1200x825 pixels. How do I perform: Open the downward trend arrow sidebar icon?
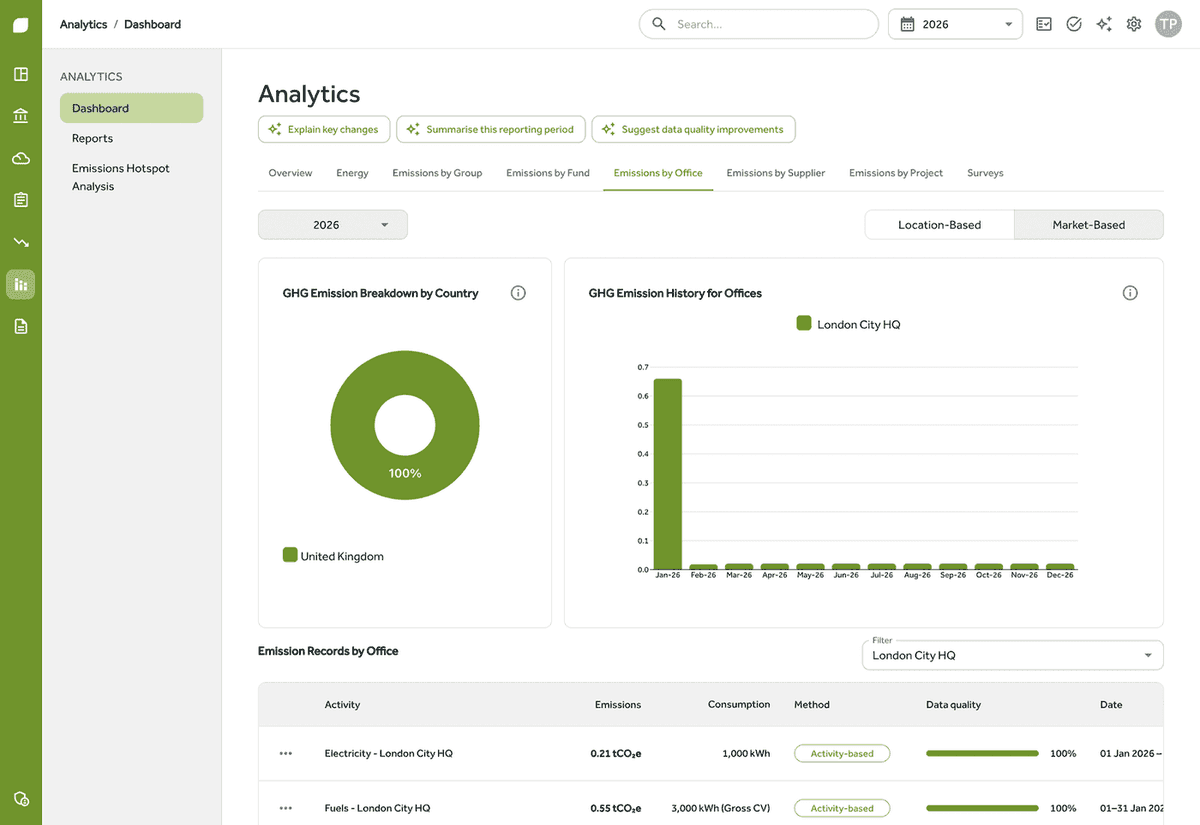pos(21,242)
